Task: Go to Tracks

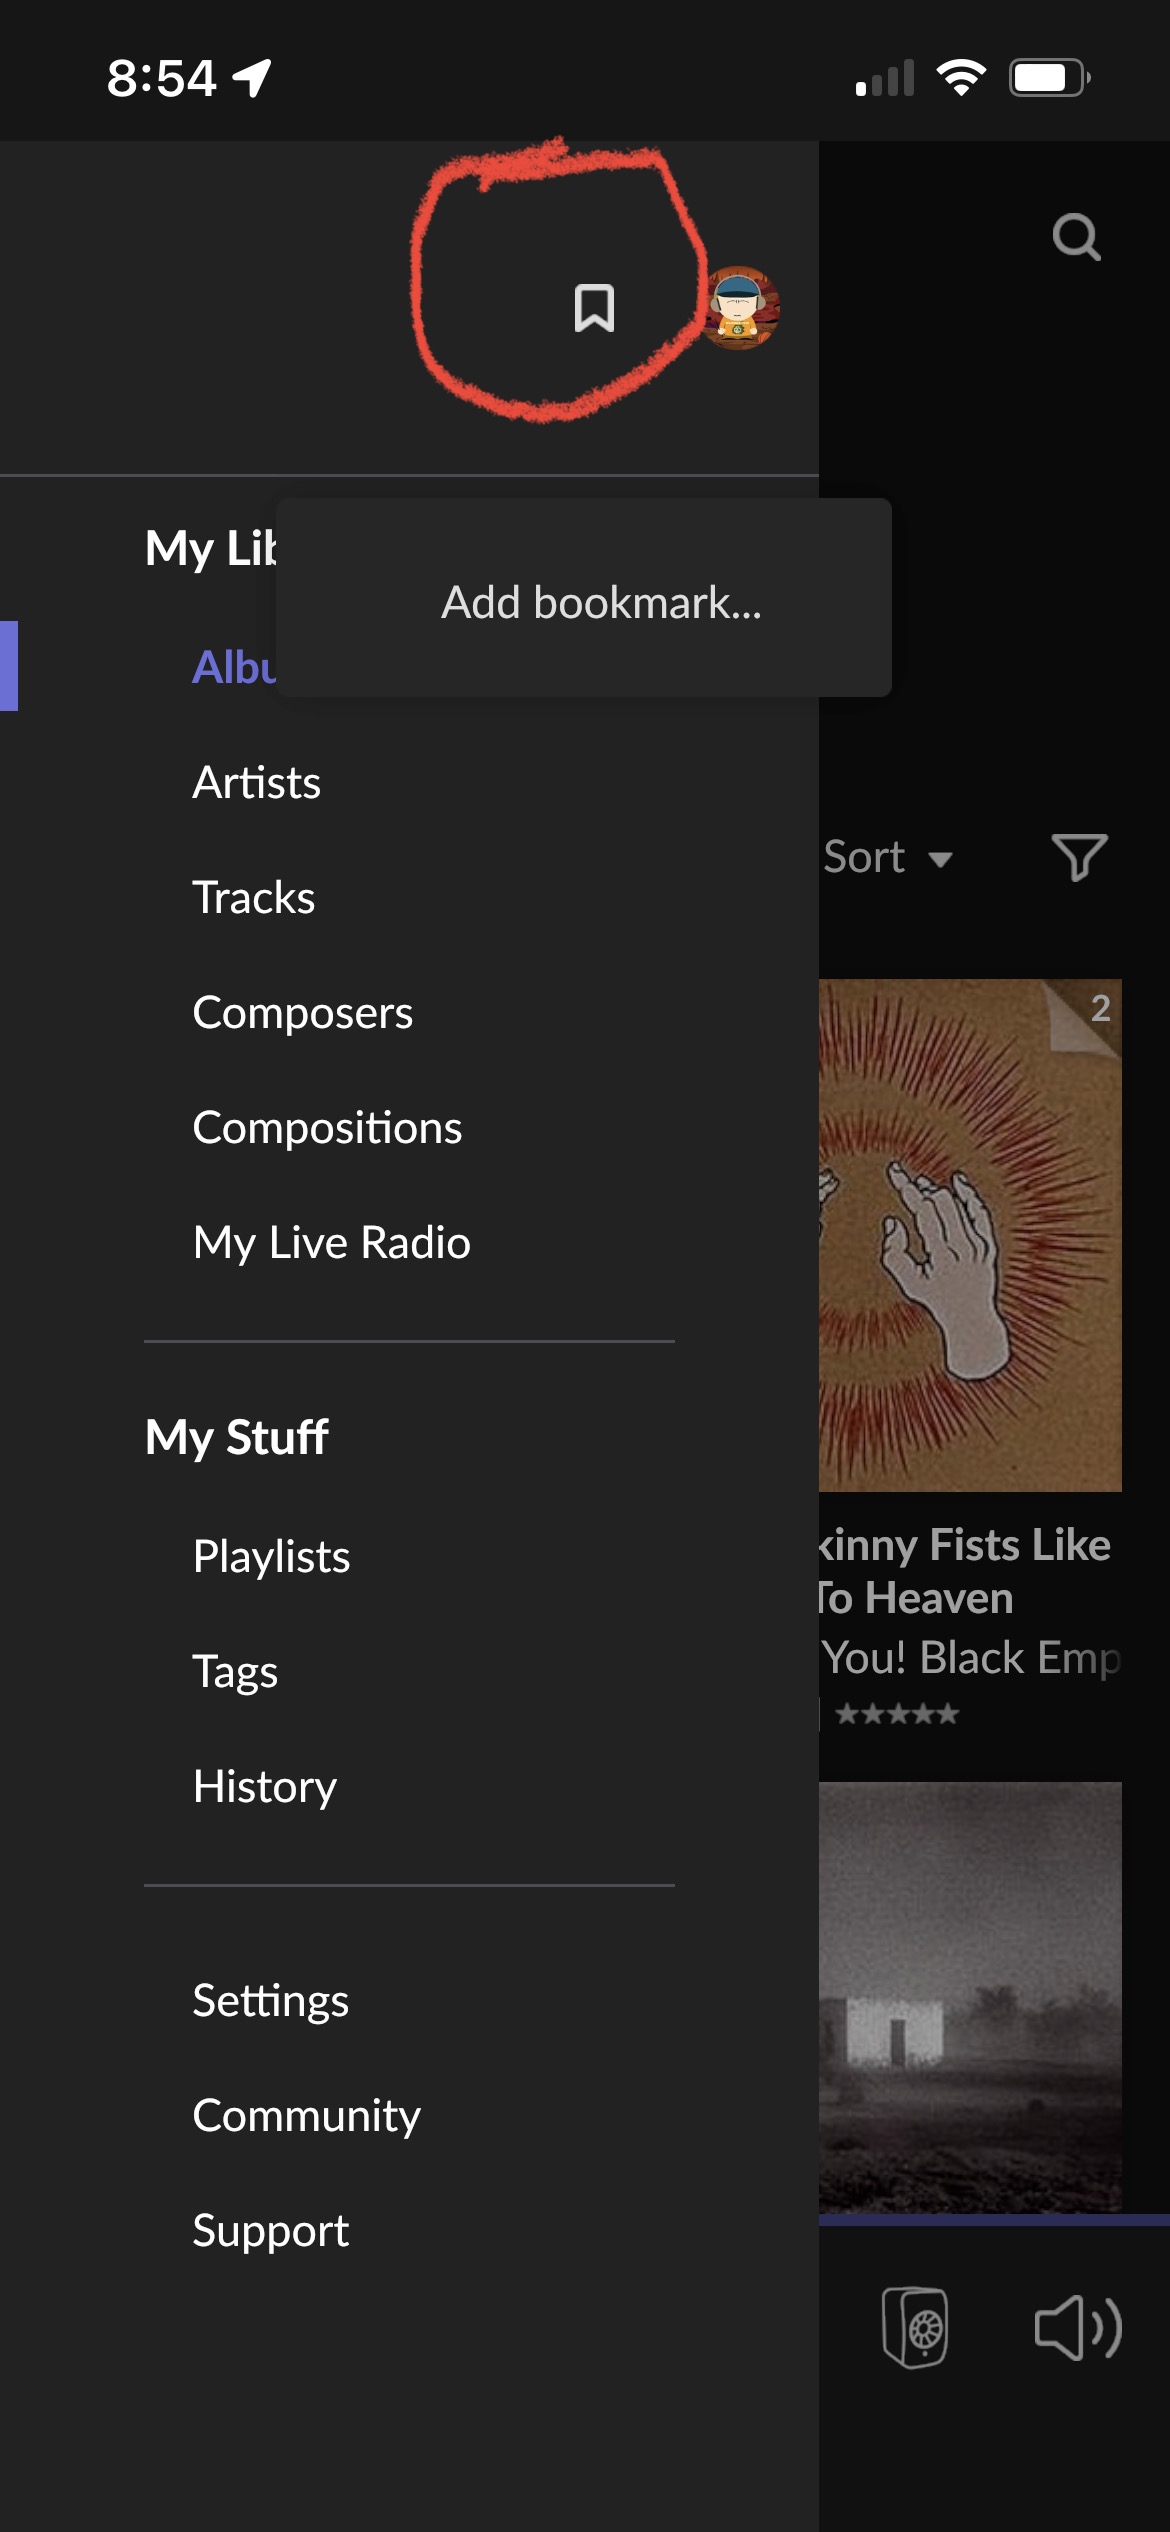Action: coord(254,897)
